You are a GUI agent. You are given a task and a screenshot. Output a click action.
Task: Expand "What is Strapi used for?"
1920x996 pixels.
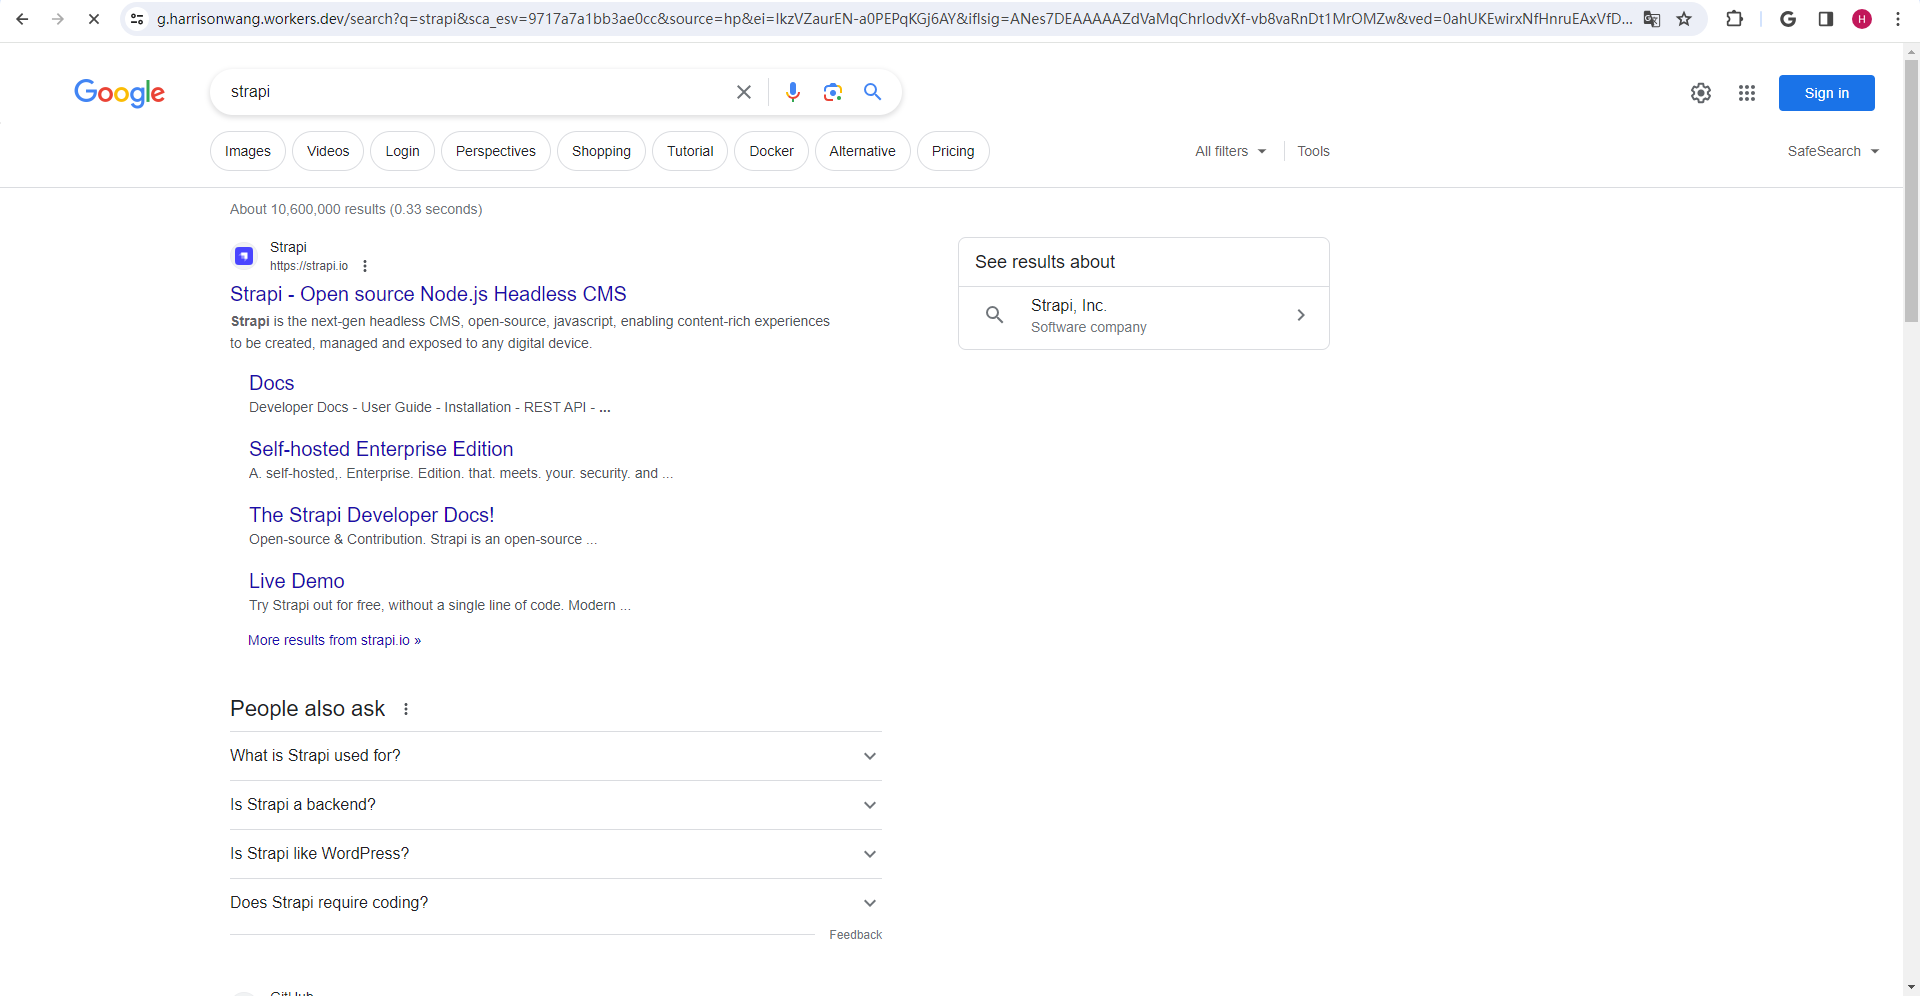(x=555, y=756)
